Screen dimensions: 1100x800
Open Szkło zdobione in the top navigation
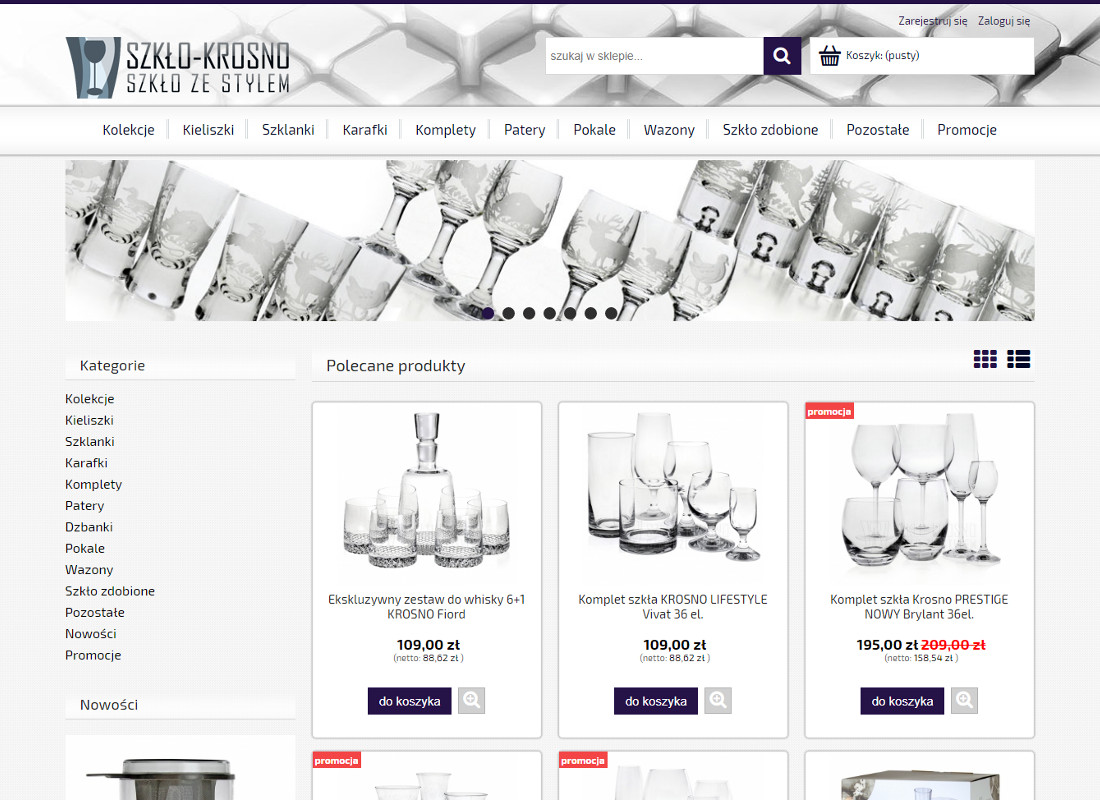click(770, 130)
